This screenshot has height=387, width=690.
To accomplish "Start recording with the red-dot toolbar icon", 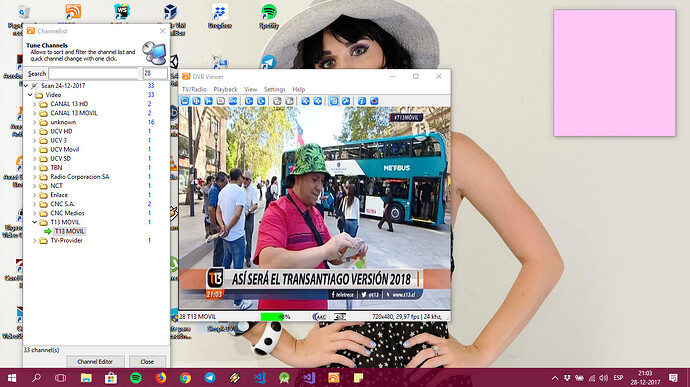I will click(374, 101).
